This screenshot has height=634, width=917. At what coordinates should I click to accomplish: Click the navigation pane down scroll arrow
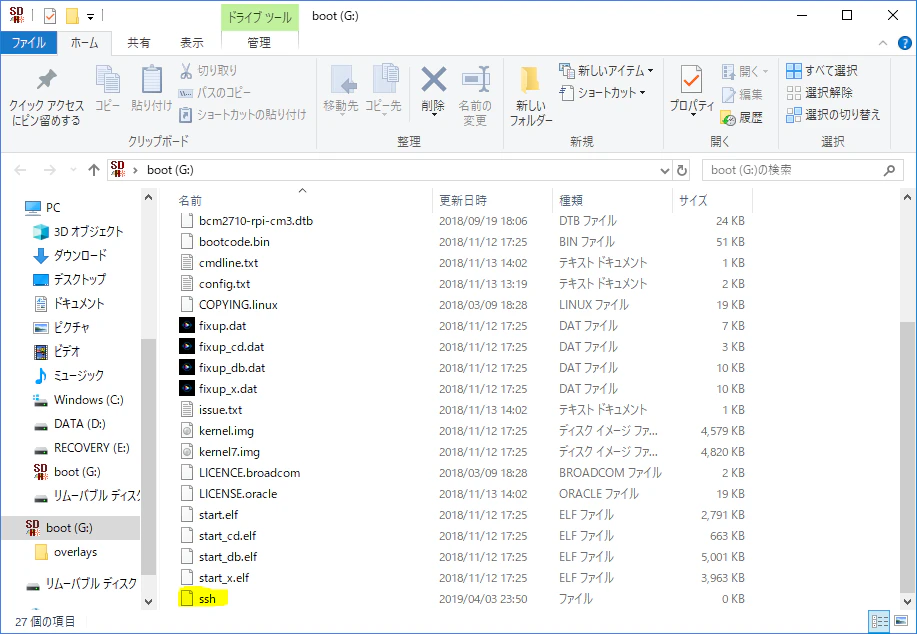coord(149,601)
